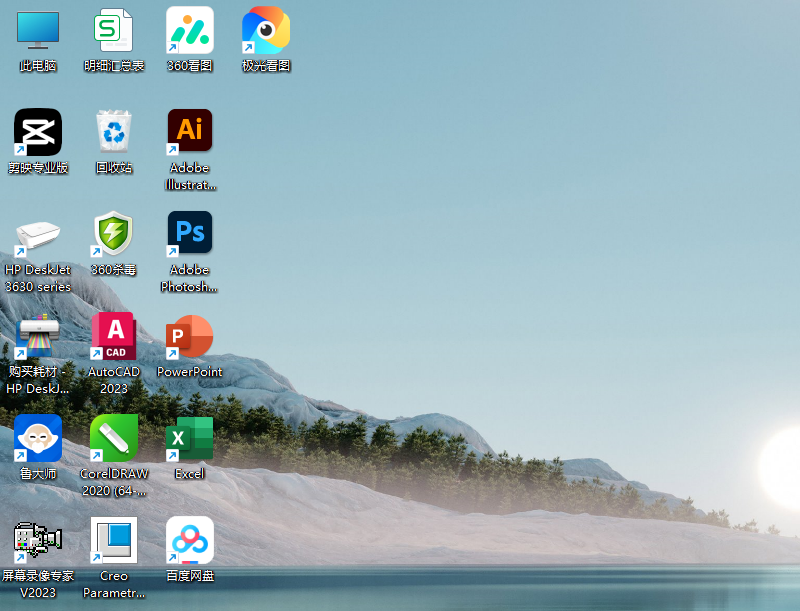Image resolution: width=800 pixels, height=611 pixels.
Task: Launch the Adobe Illustrator Ai icon
Action: pos(190,131)
